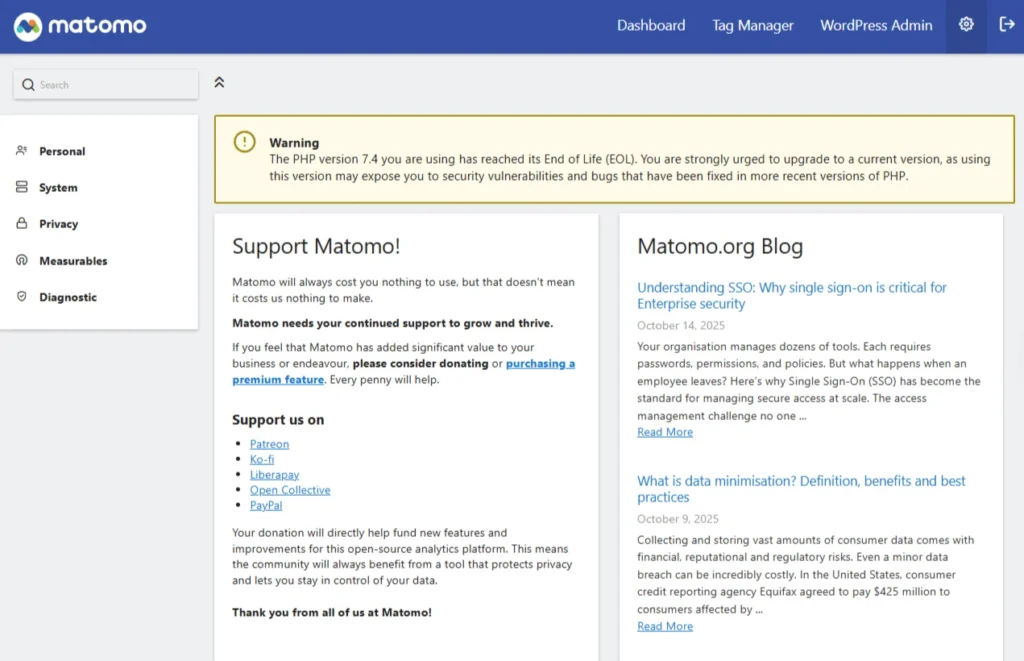Click the sign out arrow icon

click(x=1006, y=25)
